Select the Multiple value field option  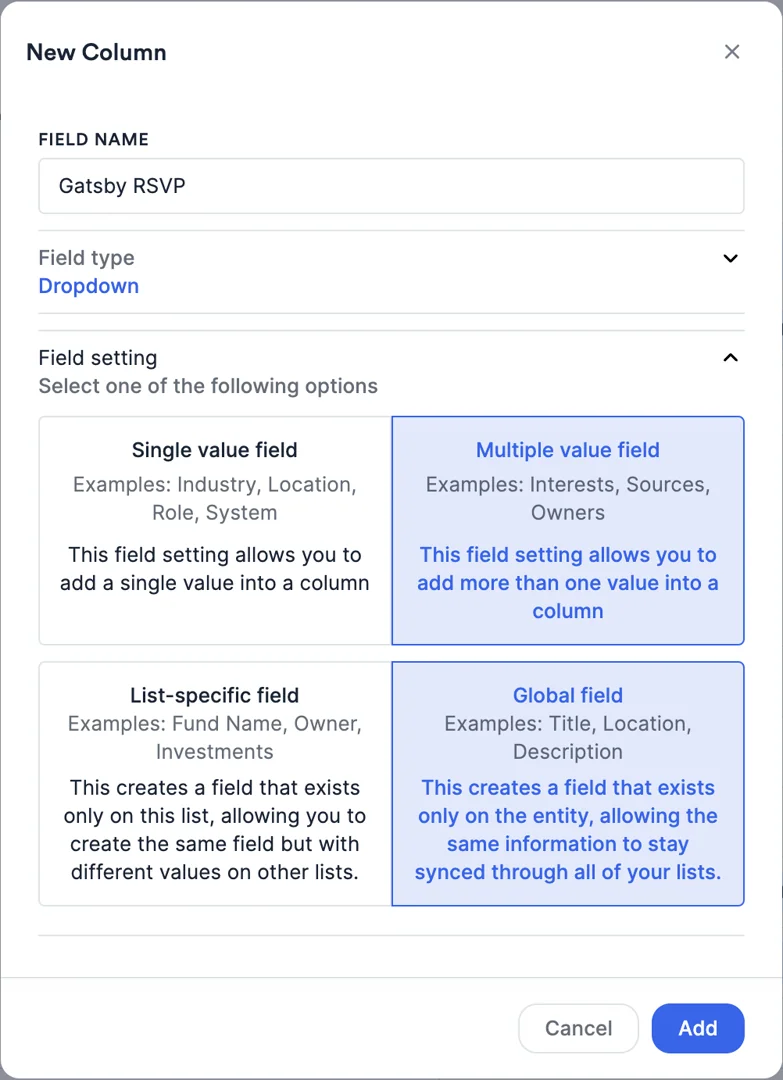coord(567,530)
